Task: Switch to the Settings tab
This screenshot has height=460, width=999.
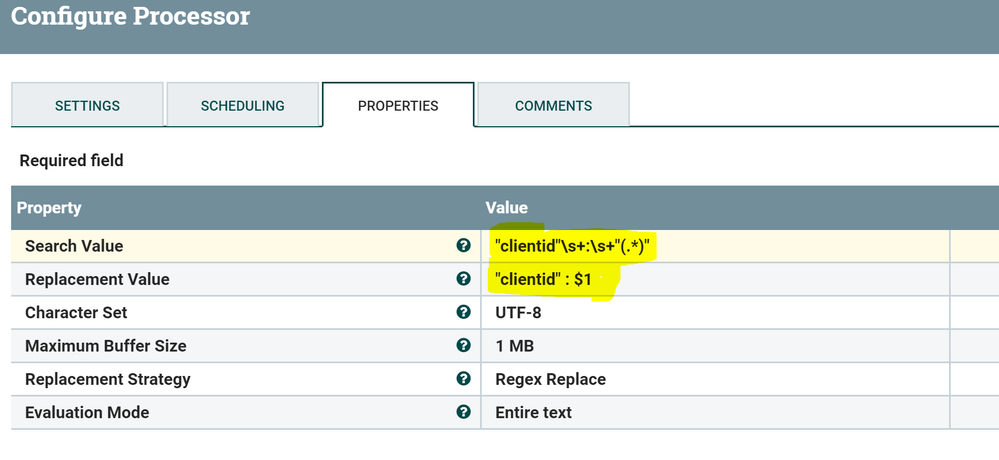Action: (x=87, y=105)
